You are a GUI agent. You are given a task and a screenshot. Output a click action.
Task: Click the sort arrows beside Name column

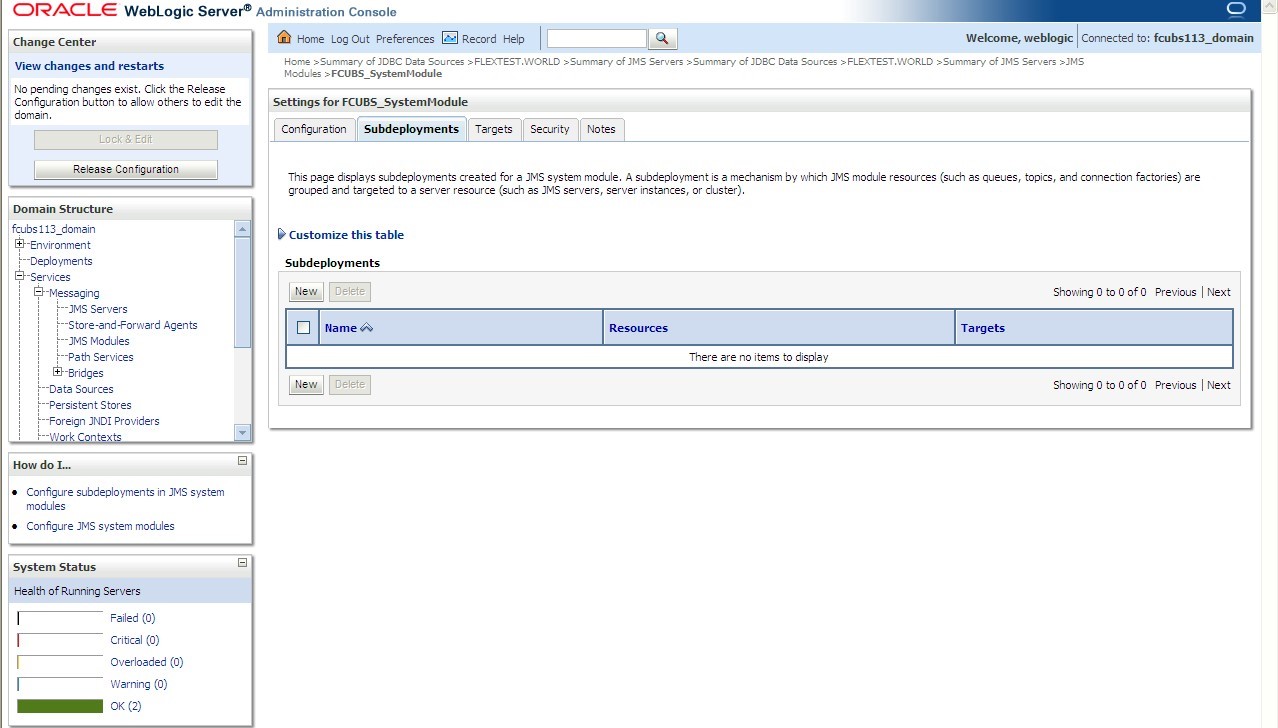[x=366, y=328]
